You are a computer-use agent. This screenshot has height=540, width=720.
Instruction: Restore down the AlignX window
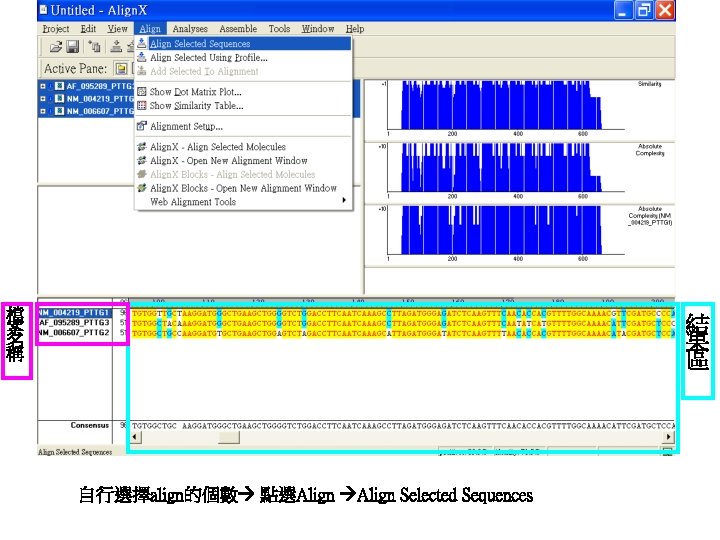click(643, 10)
